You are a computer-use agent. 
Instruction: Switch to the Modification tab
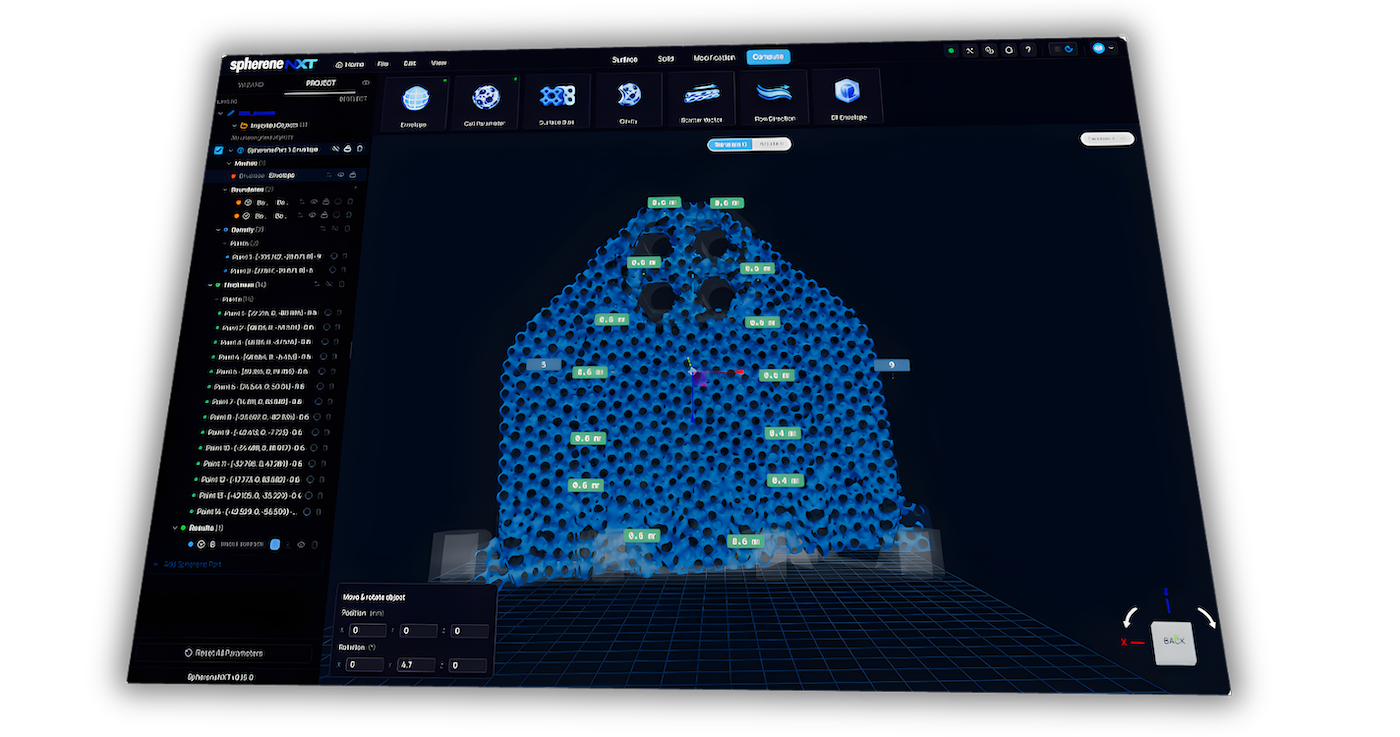714,58
